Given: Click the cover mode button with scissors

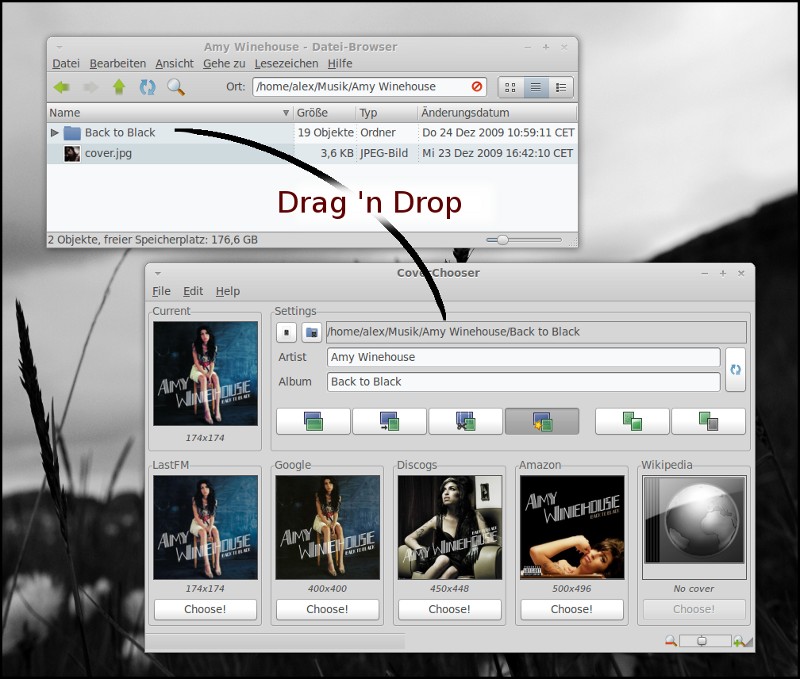Looking at the screenshot, I should tap(465, 421).
